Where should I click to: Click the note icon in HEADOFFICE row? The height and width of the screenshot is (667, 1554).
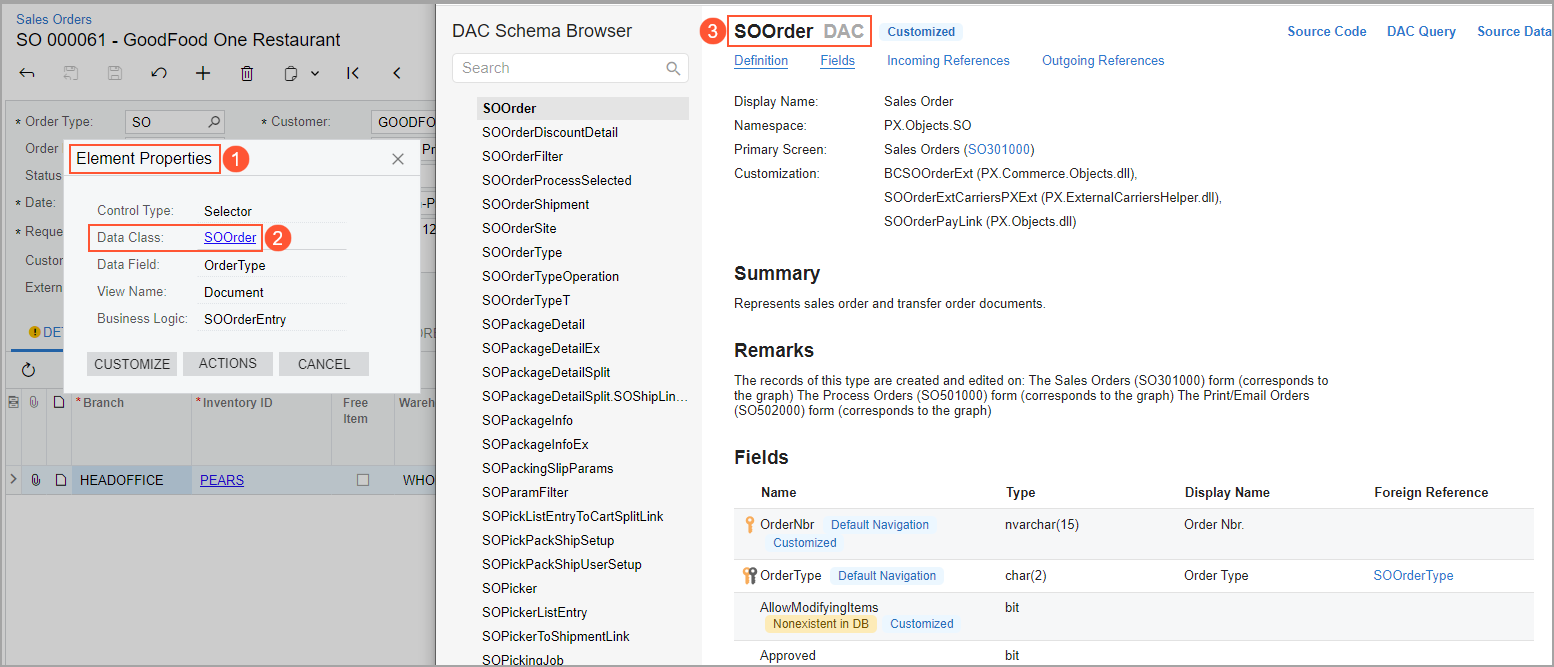tap(60, 480)
